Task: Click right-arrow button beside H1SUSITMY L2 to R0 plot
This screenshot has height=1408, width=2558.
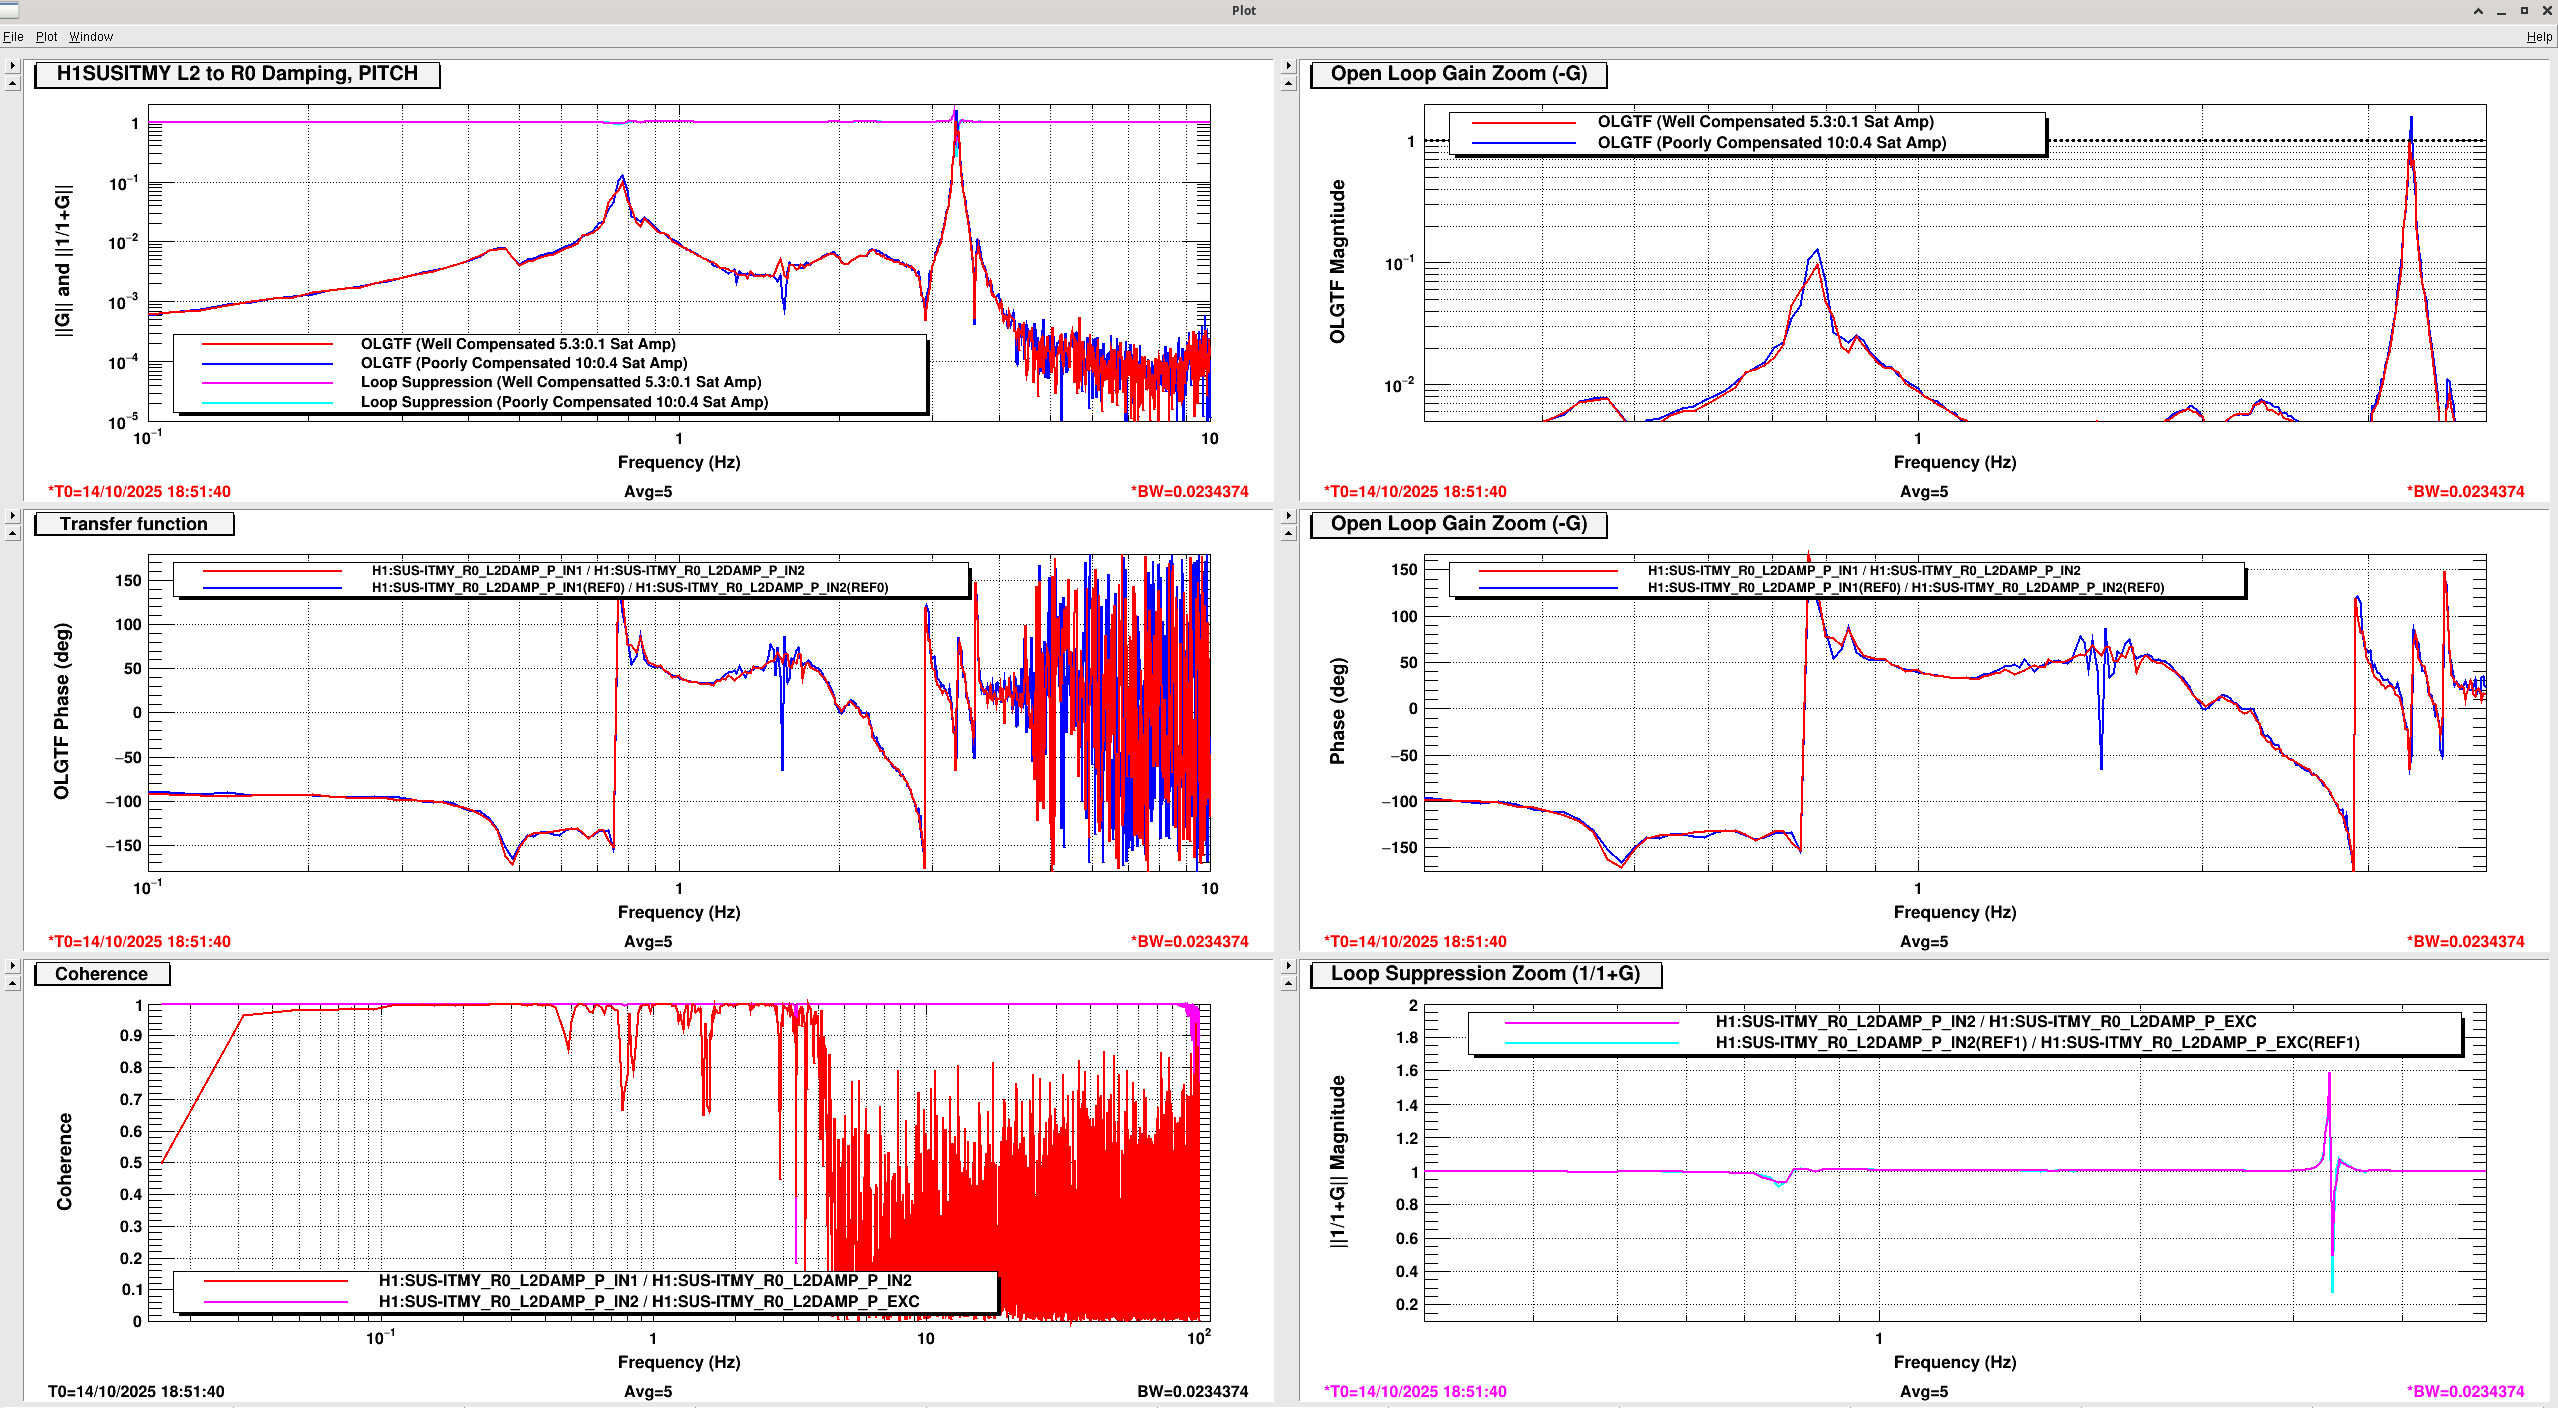Action: [x=12, y=66]
